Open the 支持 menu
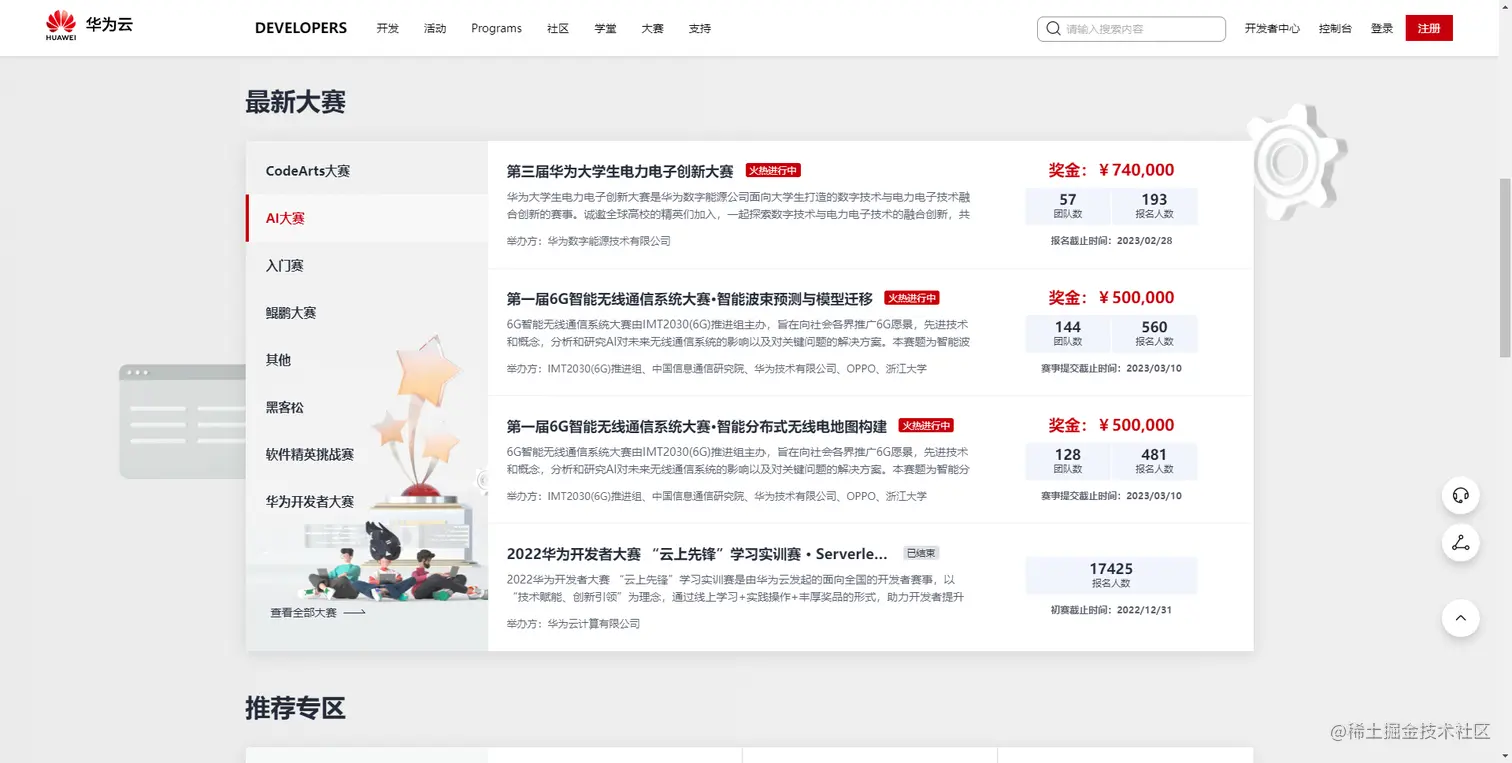Screen dimensions: 1512x763 point(700,29)
